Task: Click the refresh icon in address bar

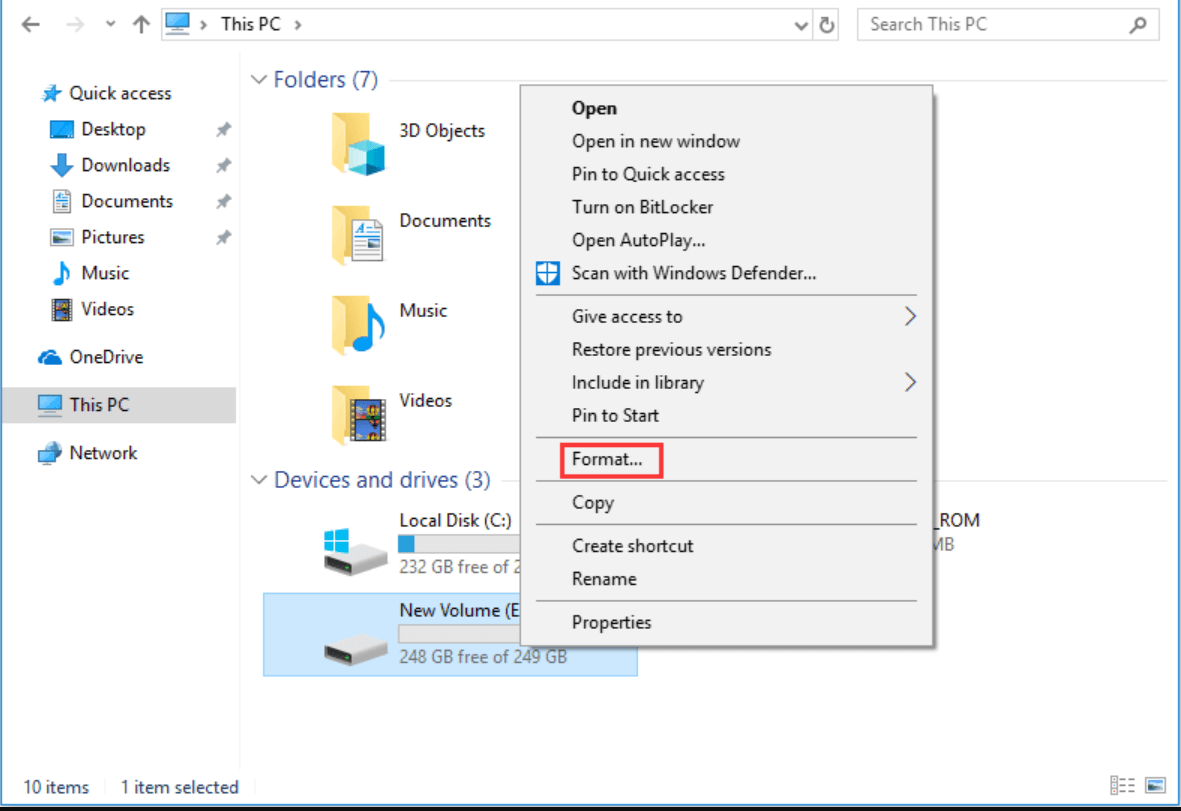Action: tap(827, 24)
